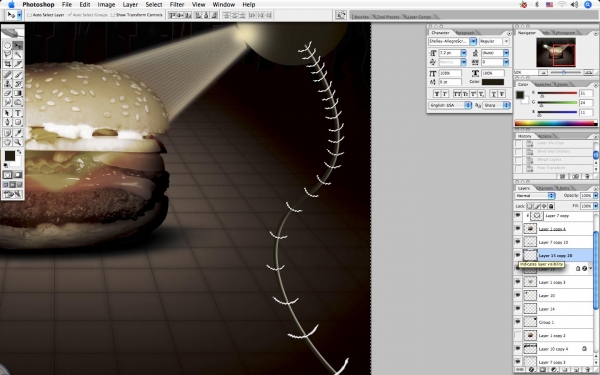Select the Slice tool
This screenshot has width=600, height=375.
coord(18,64)
